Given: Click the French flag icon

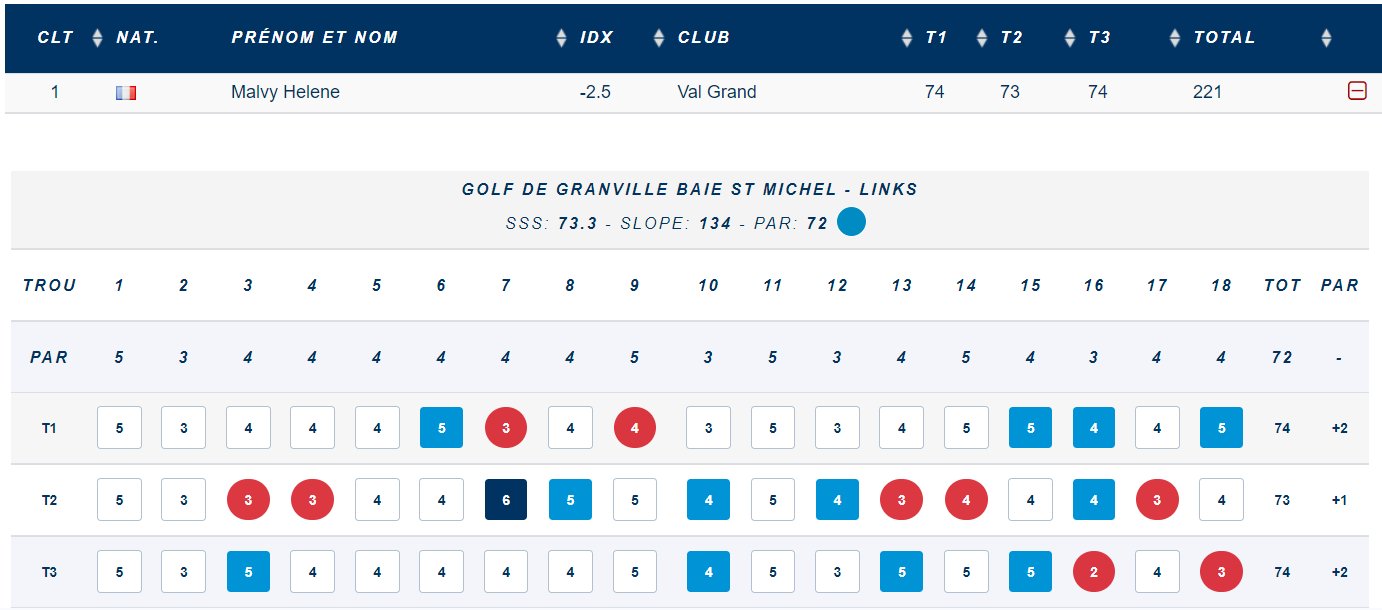Looking at the screenshot, I should 126,93.
